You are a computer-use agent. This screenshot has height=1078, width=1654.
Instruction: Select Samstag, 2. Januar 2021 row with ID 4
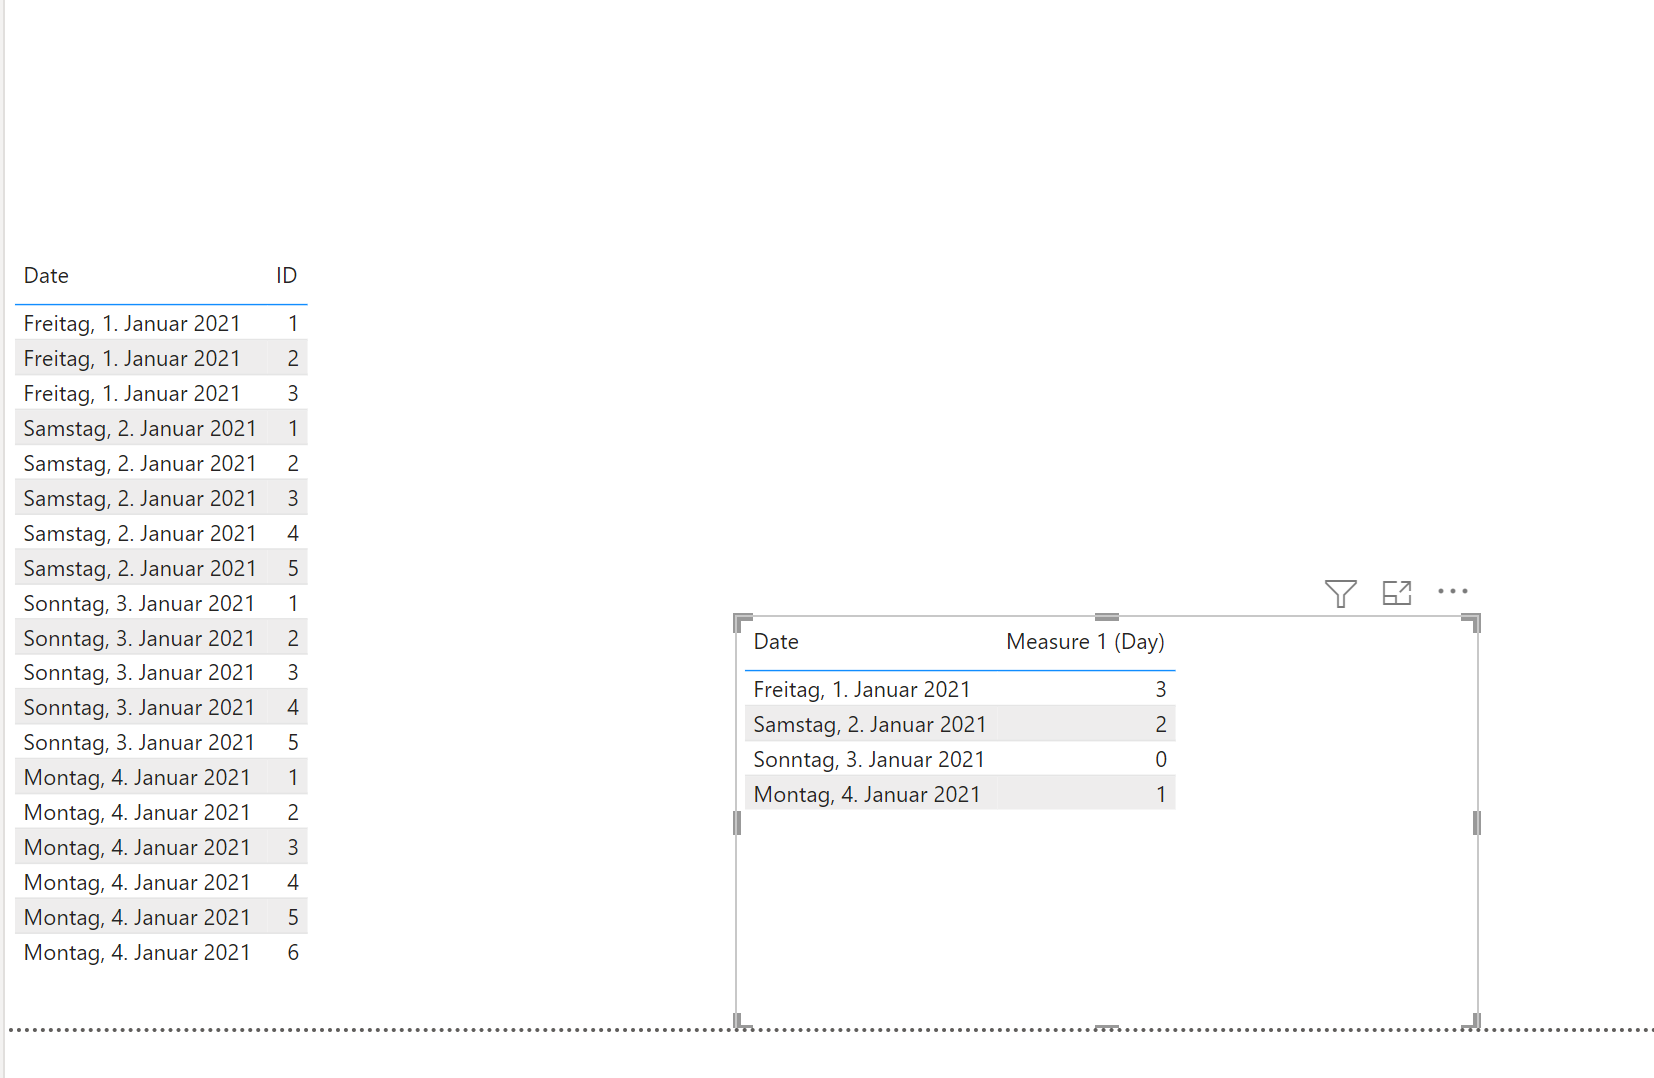(x=161, y=533)
